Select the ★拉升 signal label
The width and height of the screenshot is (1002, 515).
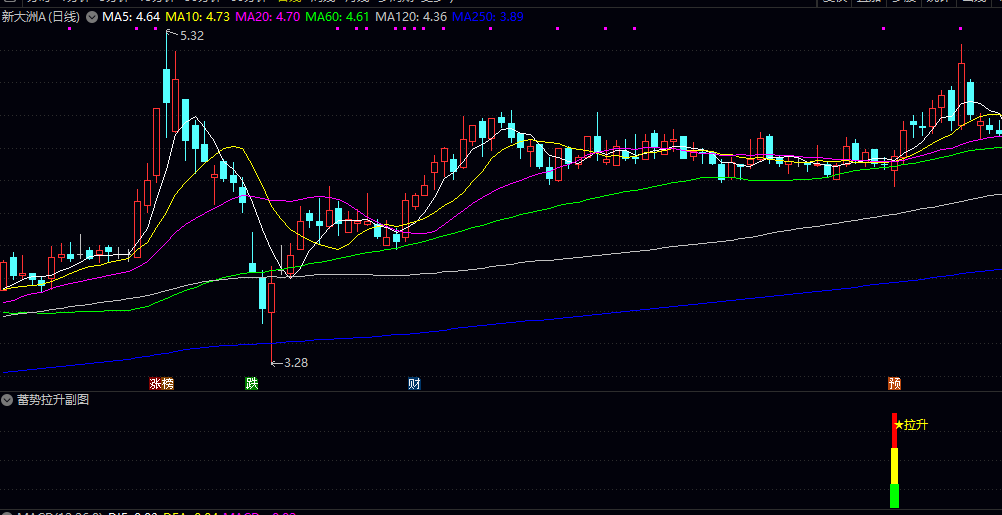tap(911, 425)
